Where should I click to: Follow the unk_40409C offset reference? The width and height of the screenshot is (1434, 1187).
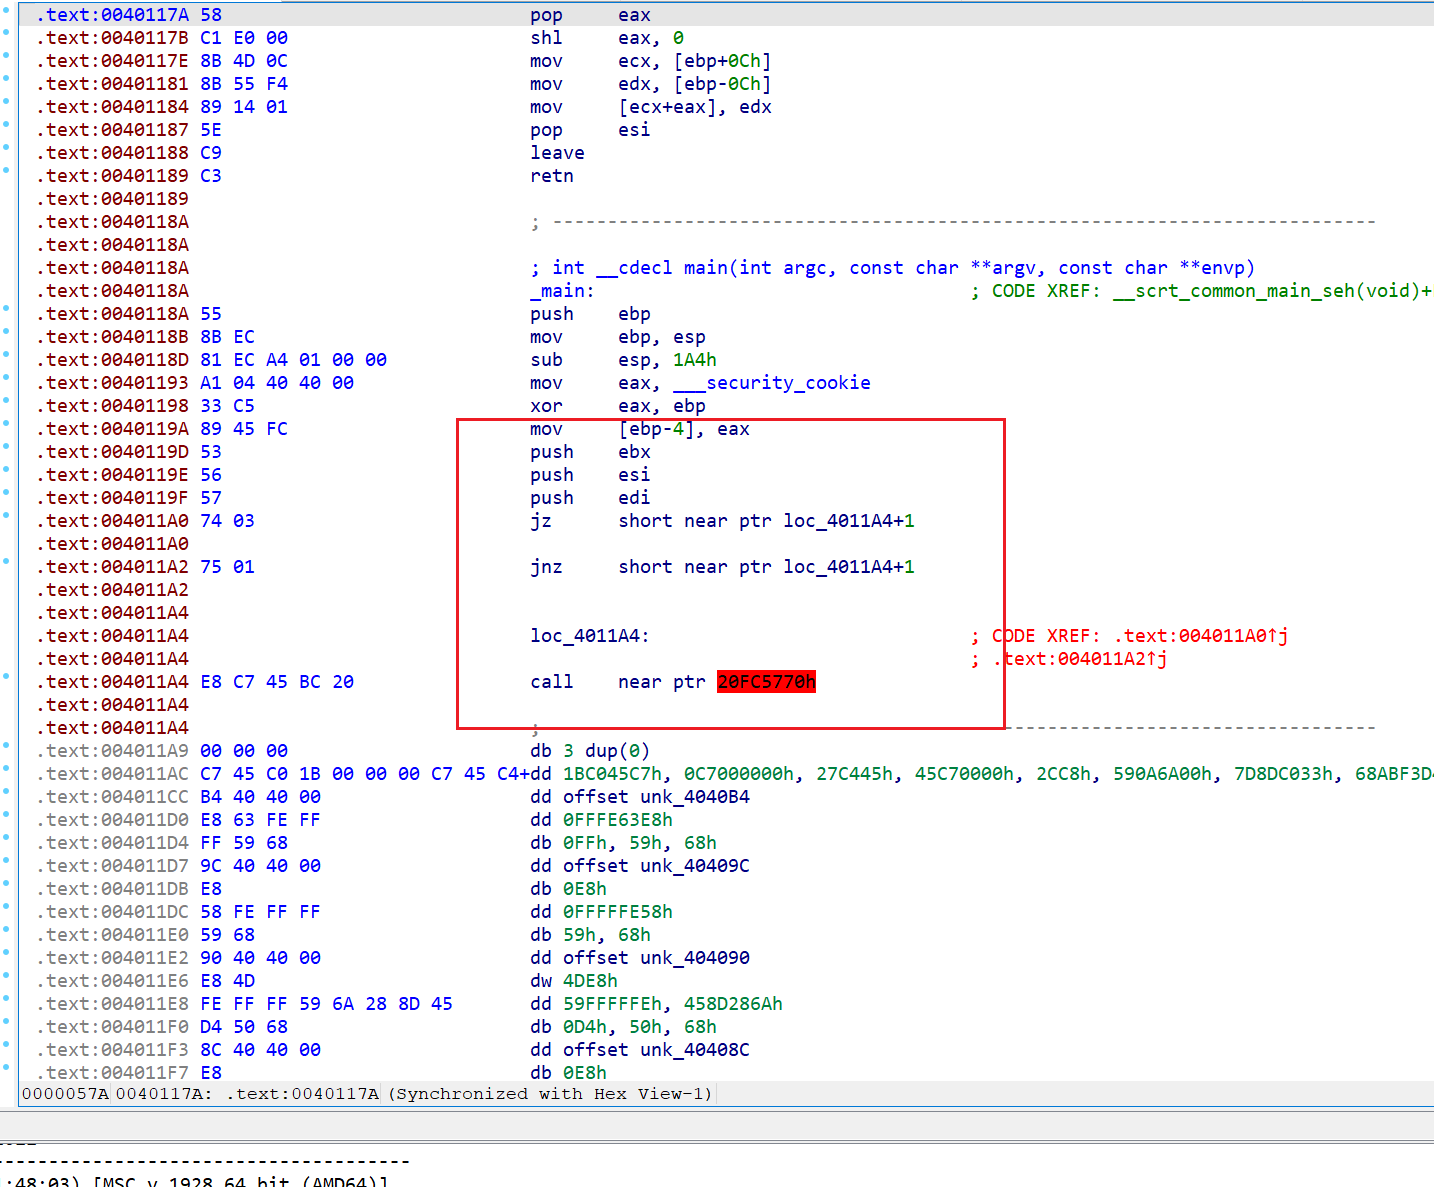(695, 866)
